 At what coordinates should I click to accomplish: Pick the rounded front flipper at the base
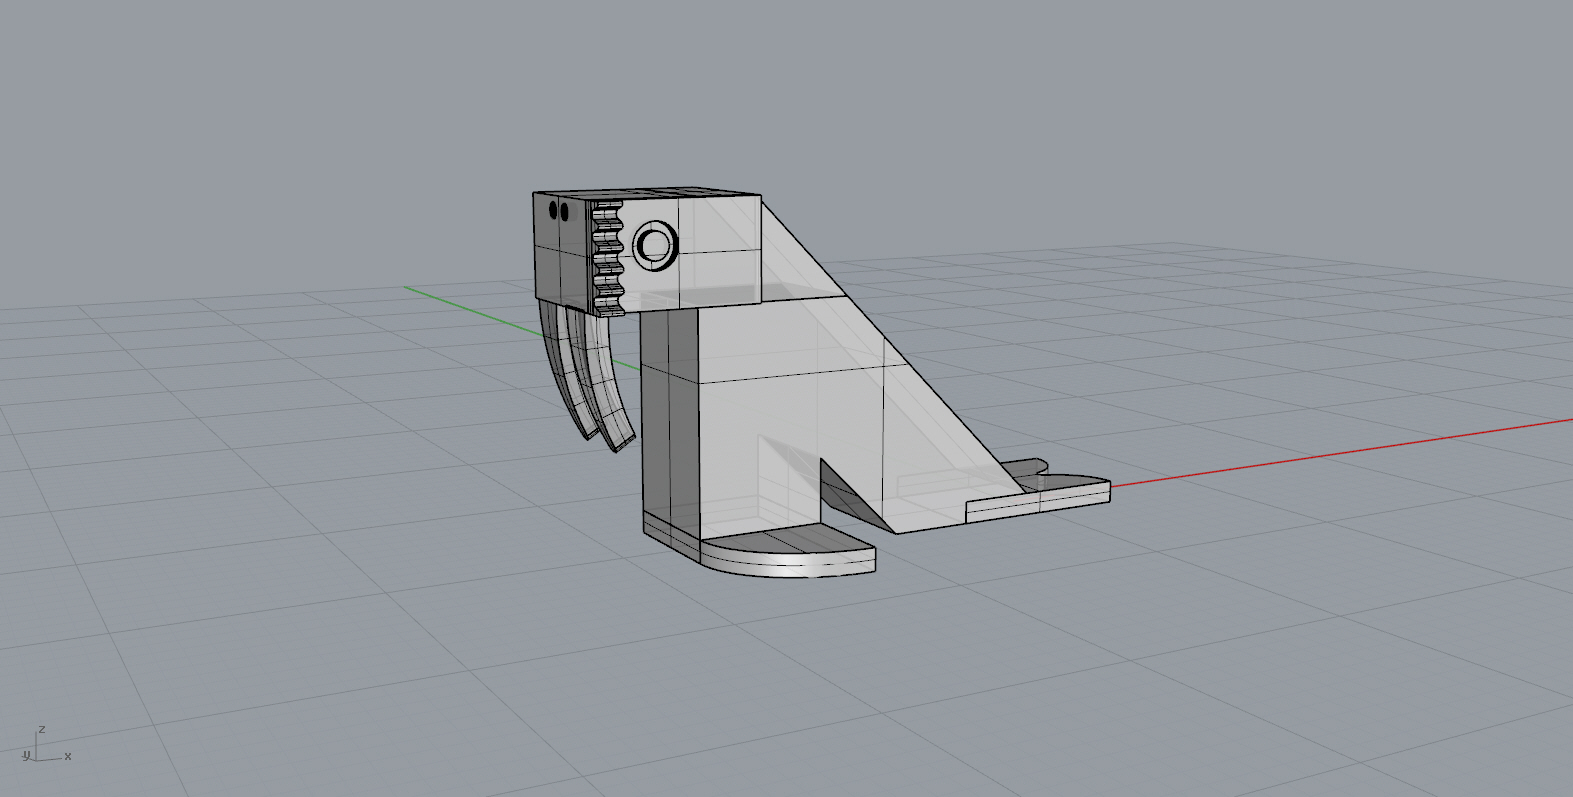pos(788,553)
